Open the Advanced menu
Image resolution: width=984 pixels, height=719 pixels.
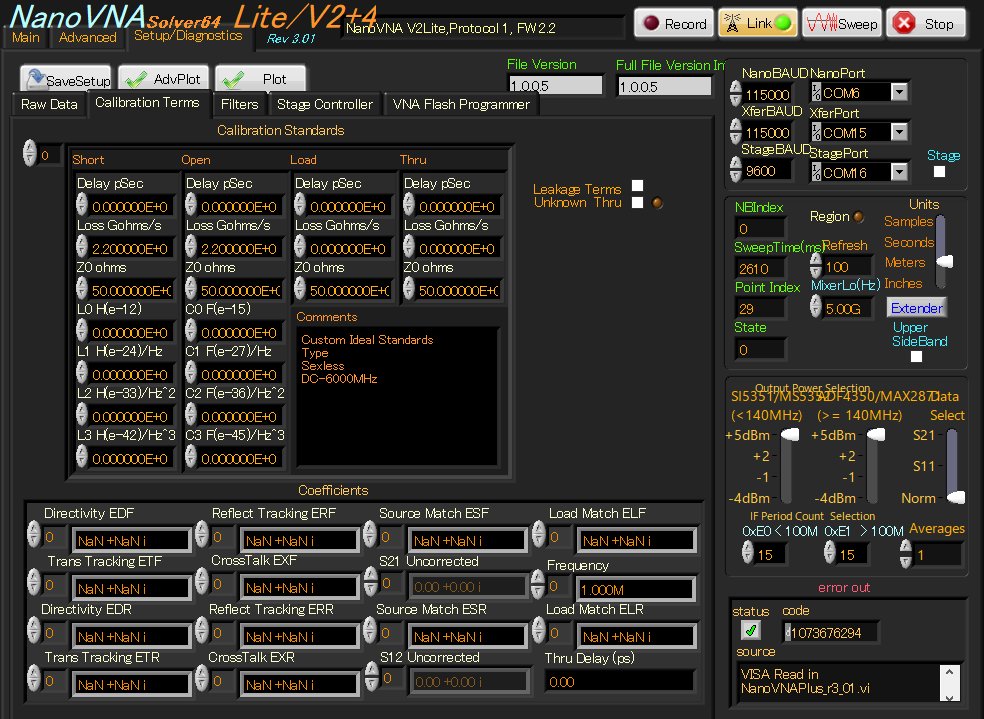87,36
